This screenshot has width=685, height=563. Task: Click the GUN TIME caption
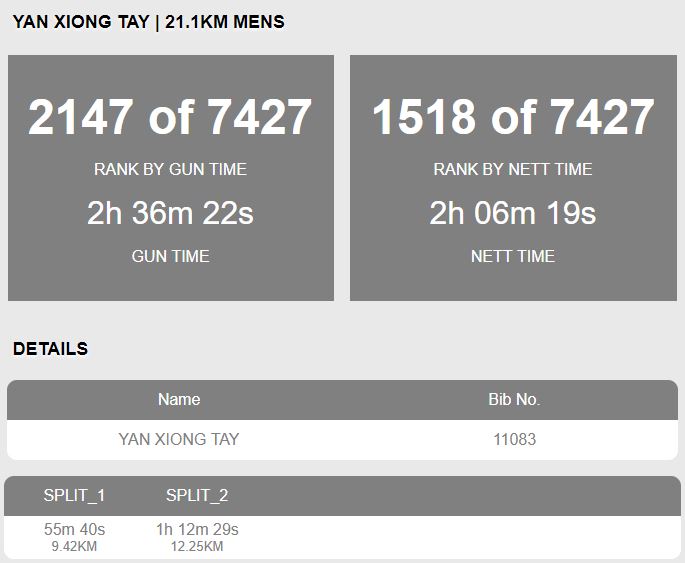click(x=170, y=256)
